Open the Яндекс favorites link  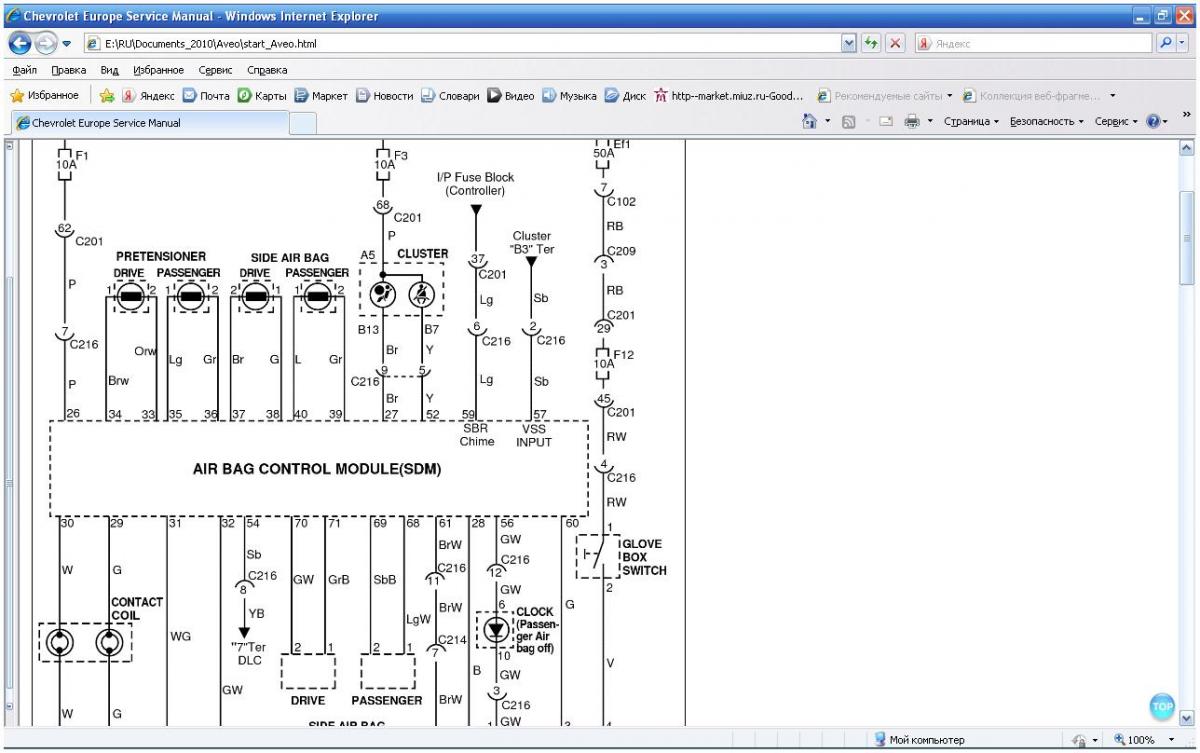click(x=148, y=96)
